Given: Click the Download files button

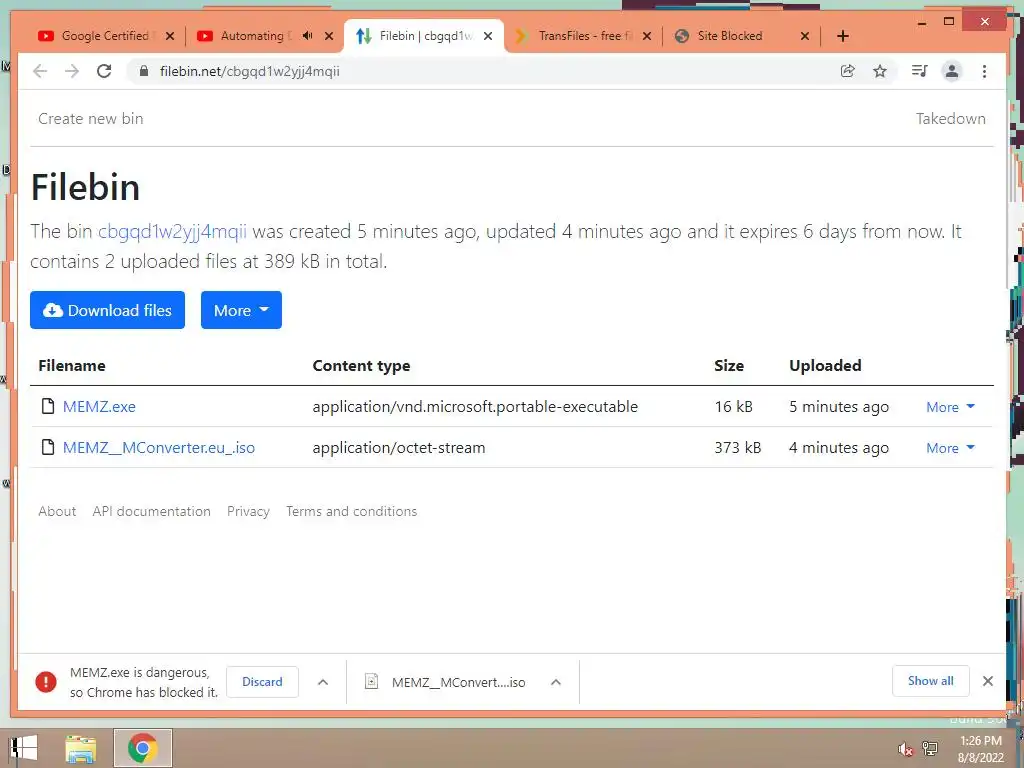Looking at the screenshot, I should [107, 310].
